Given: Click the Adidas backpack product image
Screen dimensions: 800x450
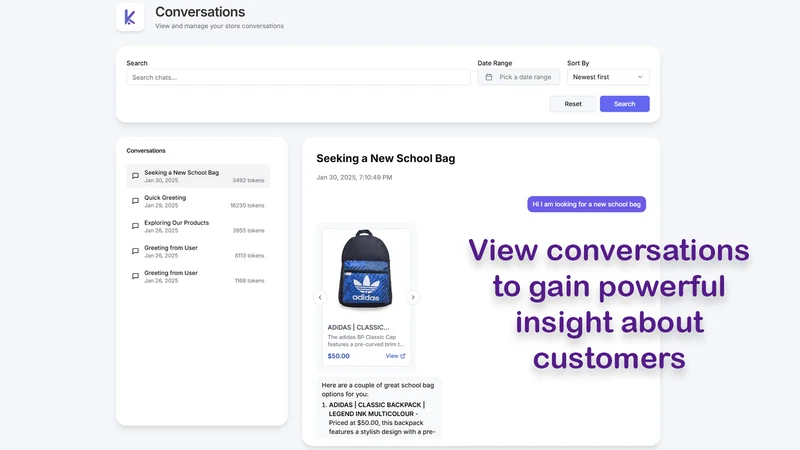Looking at the screenshot, I should tap(366, 269).
